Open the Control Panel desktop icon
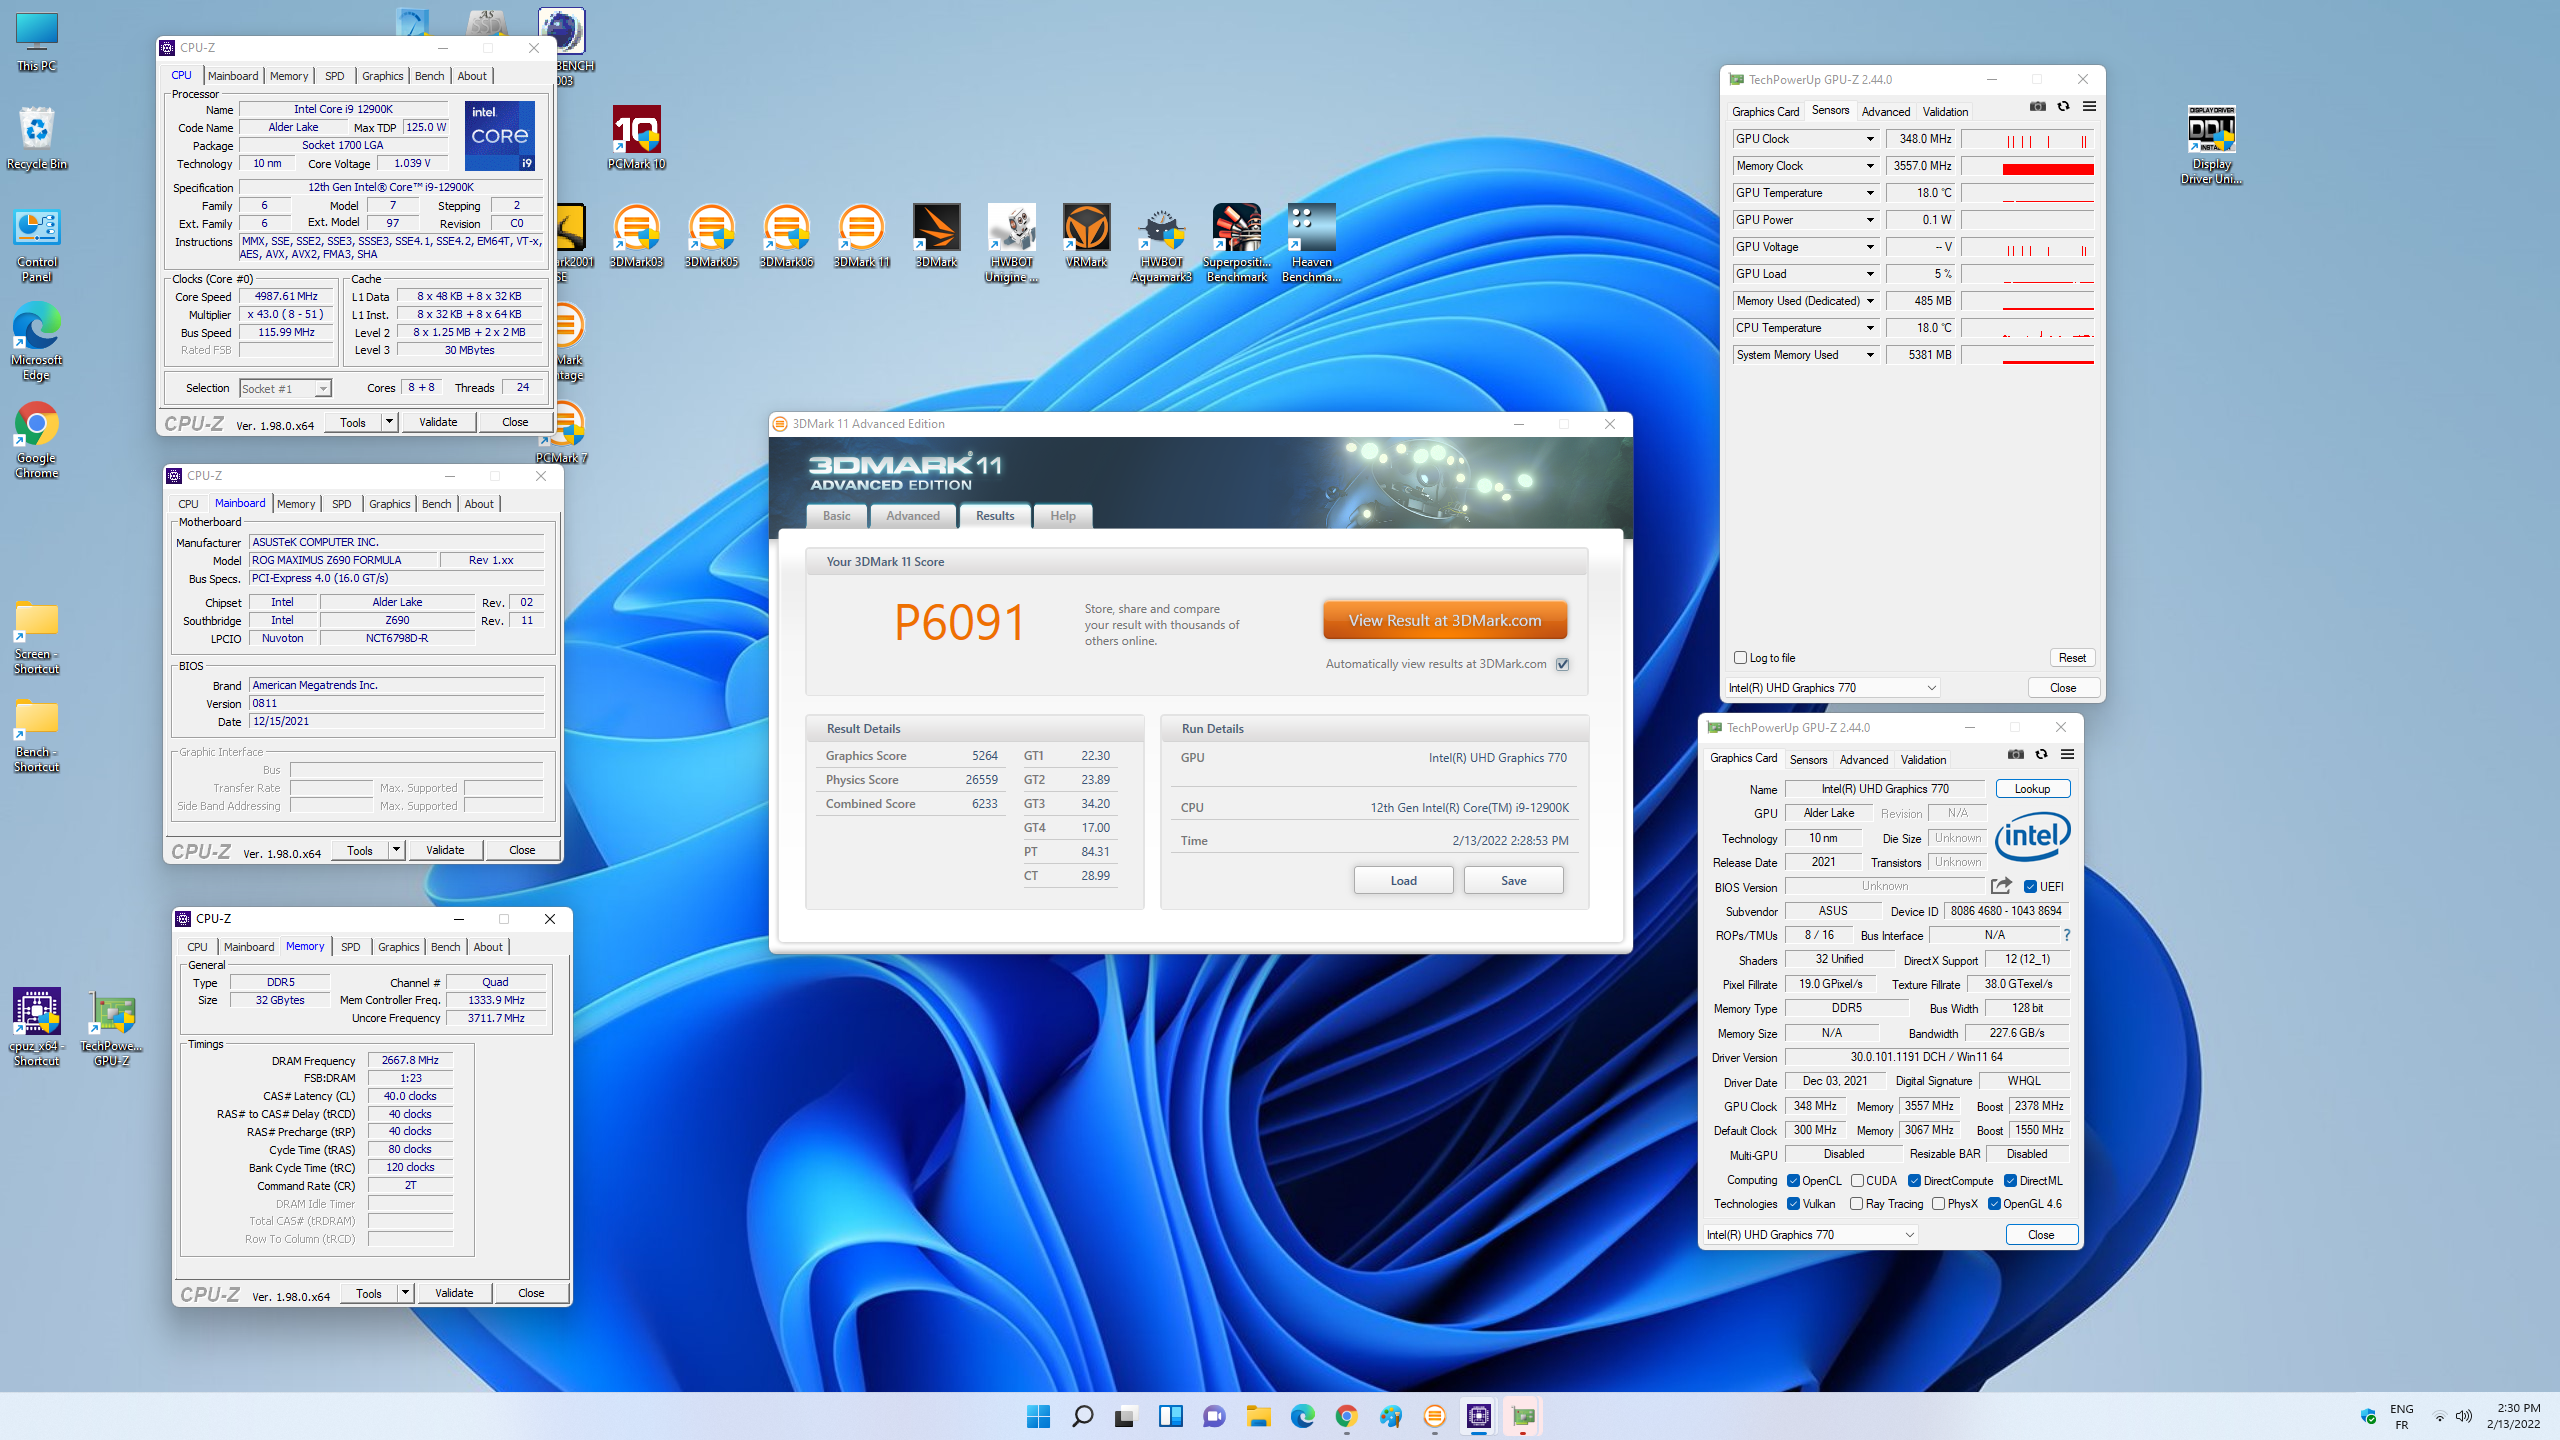Viewport: 2560px width, 1440px height. click(37, 245)
